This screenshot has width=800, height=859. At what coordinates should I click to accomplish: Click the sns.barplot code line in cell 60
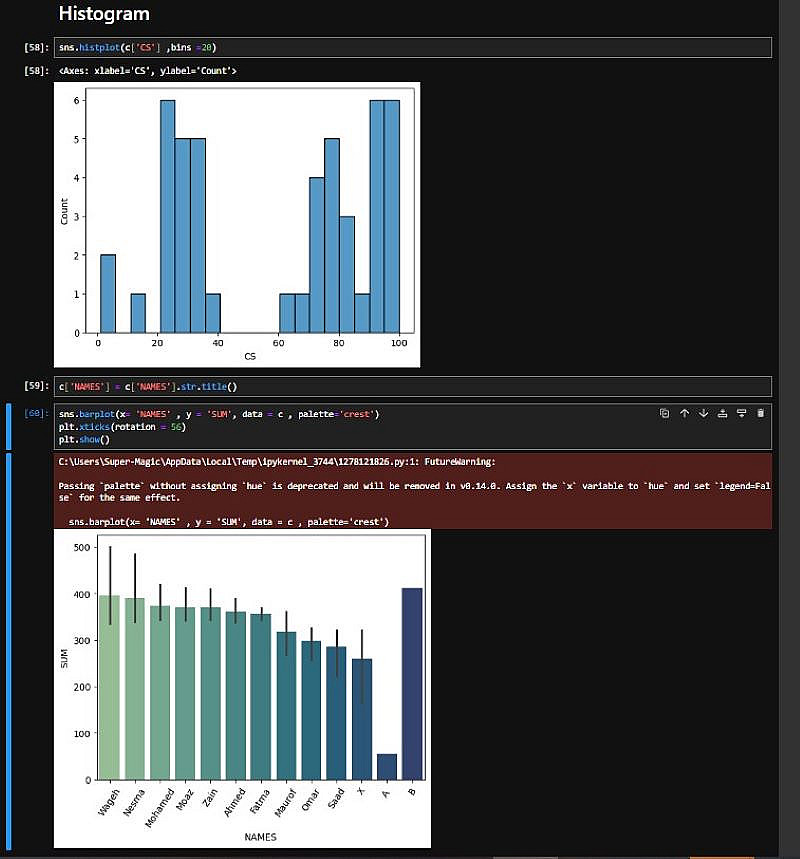click(219, 414)
